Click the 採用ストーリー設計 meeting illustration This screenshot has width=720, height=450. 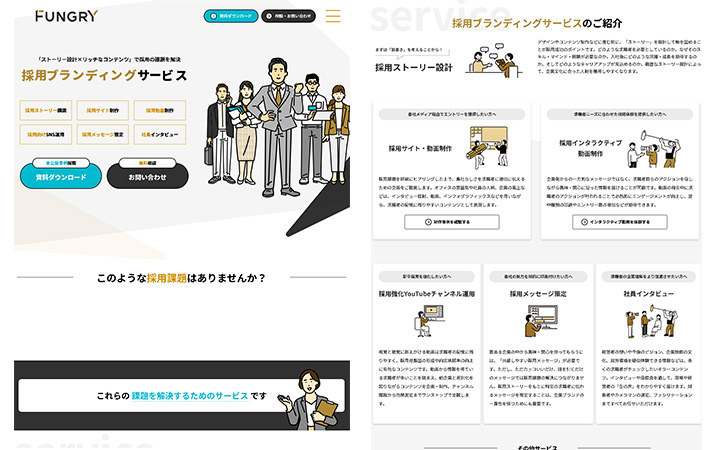pos(494,60)
